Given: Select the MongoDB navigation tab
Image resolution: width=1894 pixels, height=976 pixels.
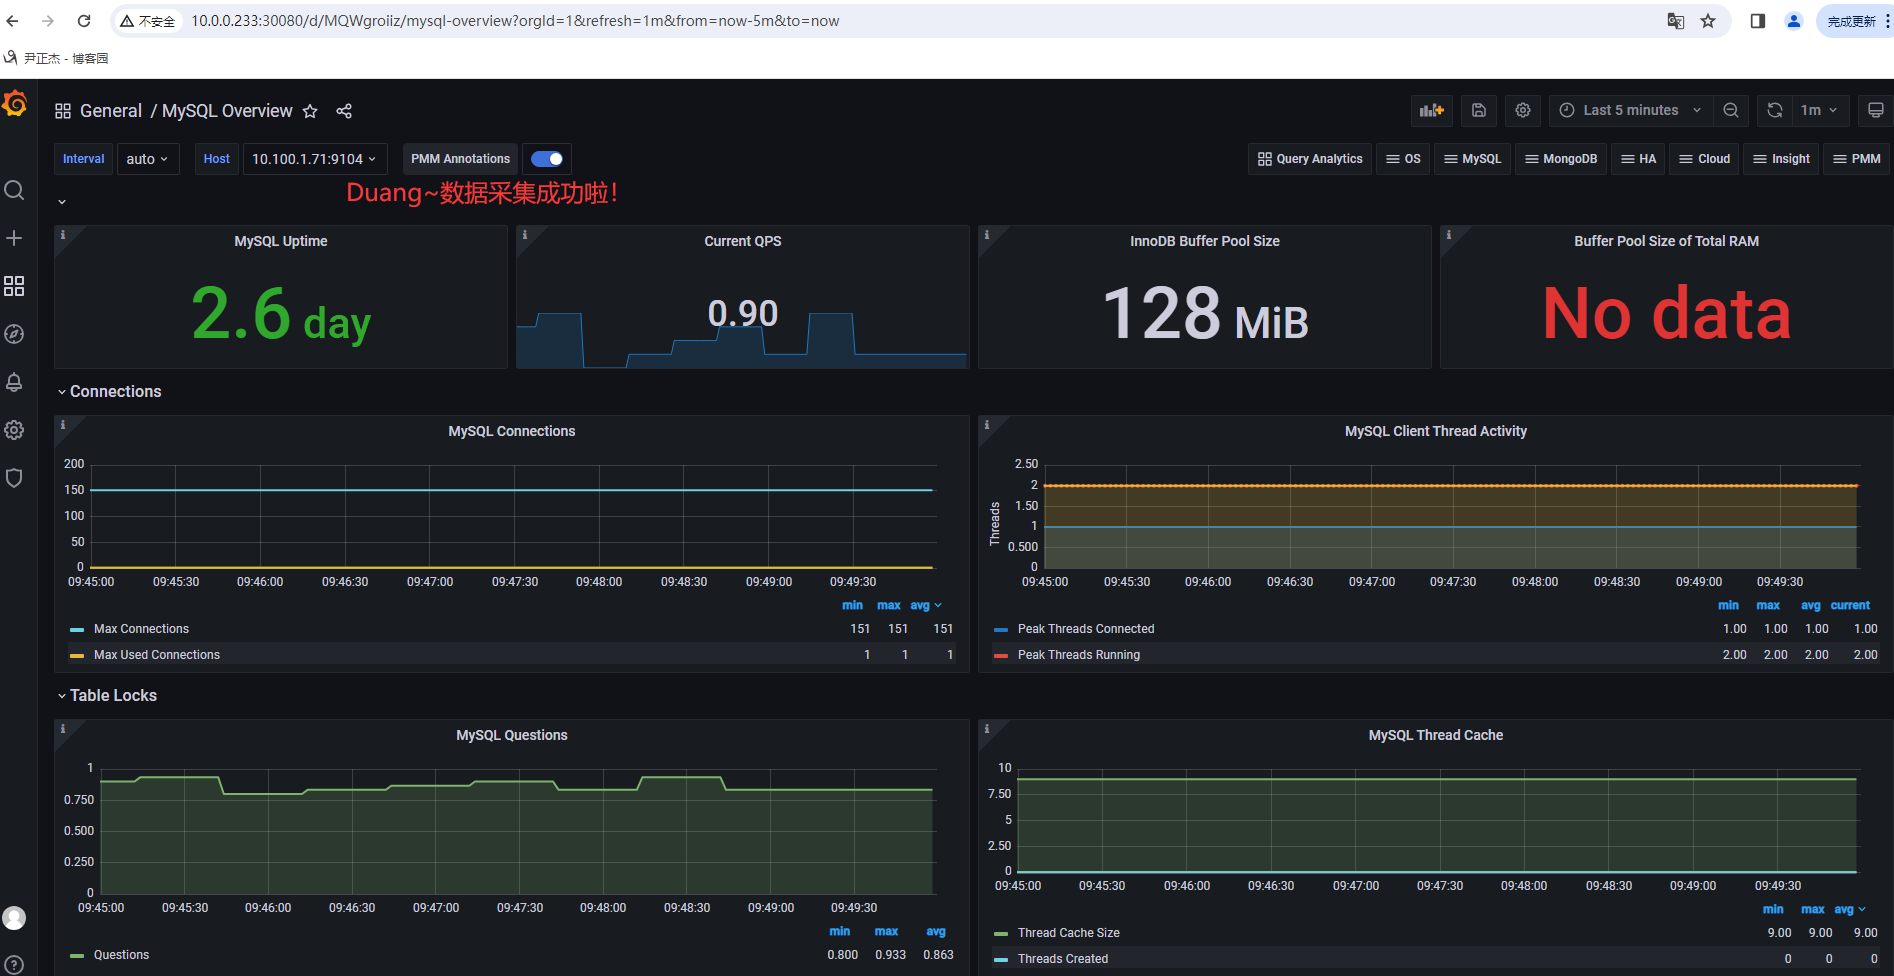Looking at the screenshot, I should pyautogui.click(x=1560, y=158).
